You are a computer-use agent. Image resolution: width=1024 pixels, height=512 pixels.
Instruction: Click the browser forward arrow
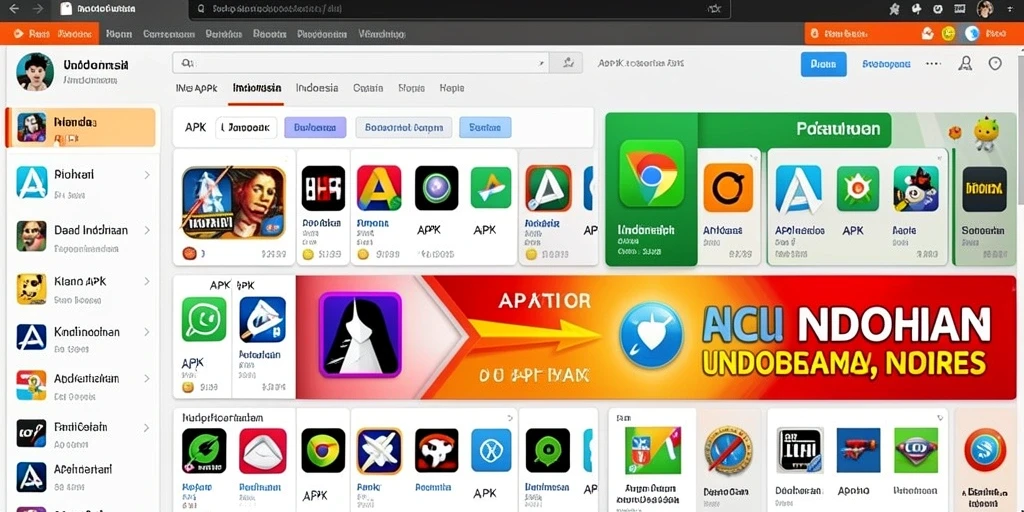pos(38,9)
